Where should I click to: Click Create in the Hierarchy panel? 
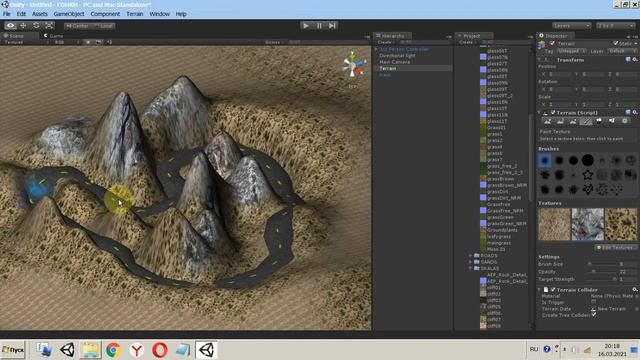[385, 42]
